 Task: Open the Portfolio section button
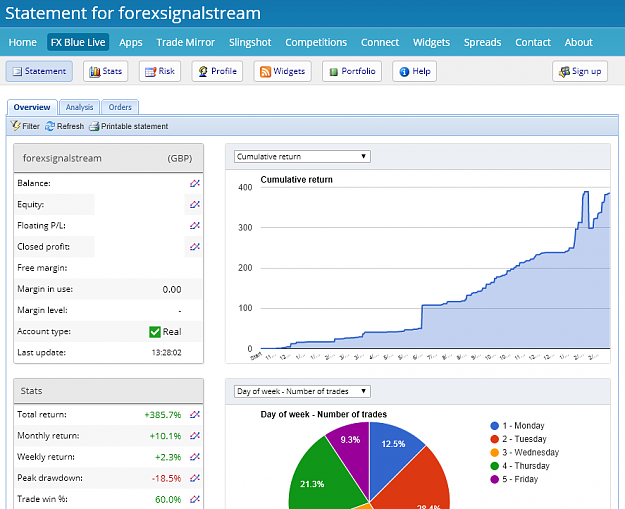click(352, 71)
